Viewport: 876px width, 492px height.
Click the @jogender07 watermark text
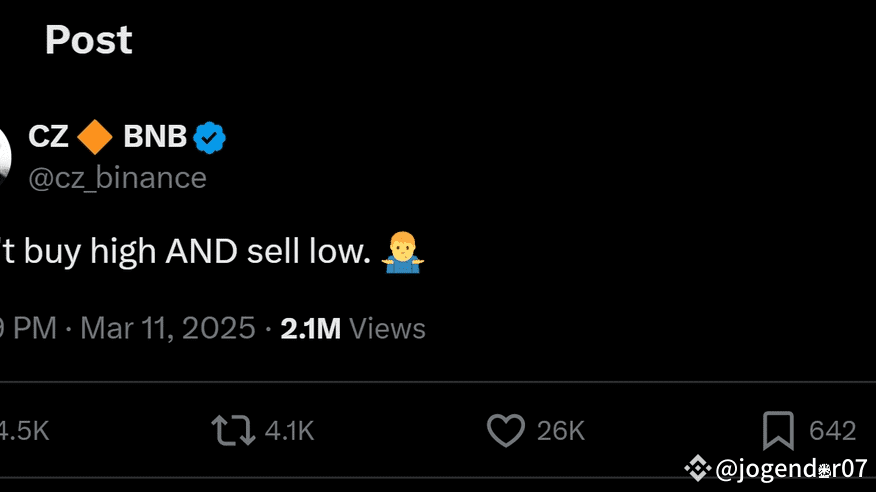coord(791,468)
